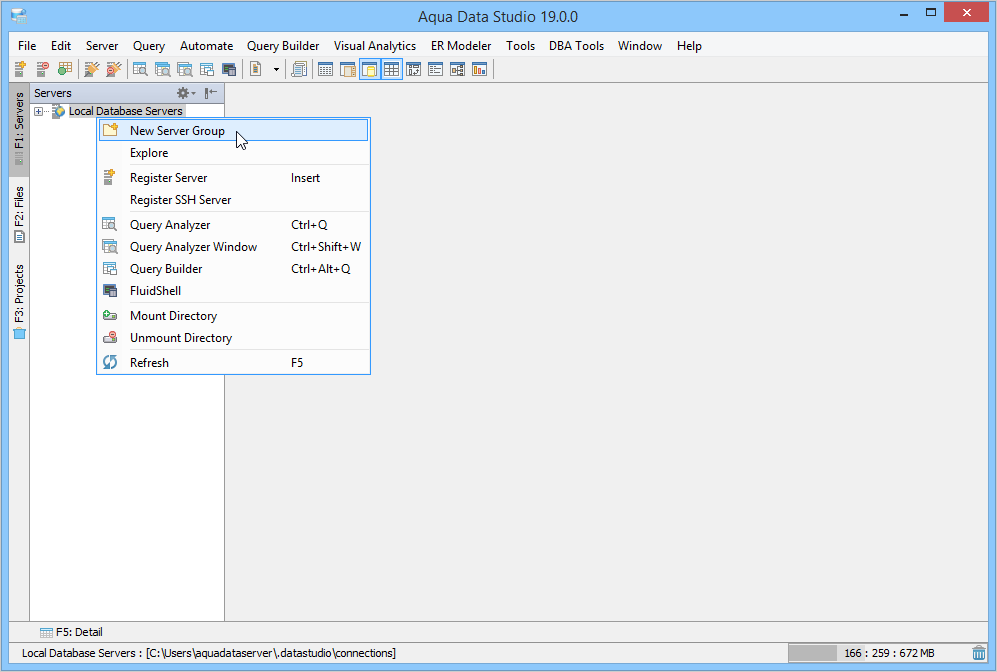Expand the Local Database Servers tree node
997x672 pixels.
(38, 111)
